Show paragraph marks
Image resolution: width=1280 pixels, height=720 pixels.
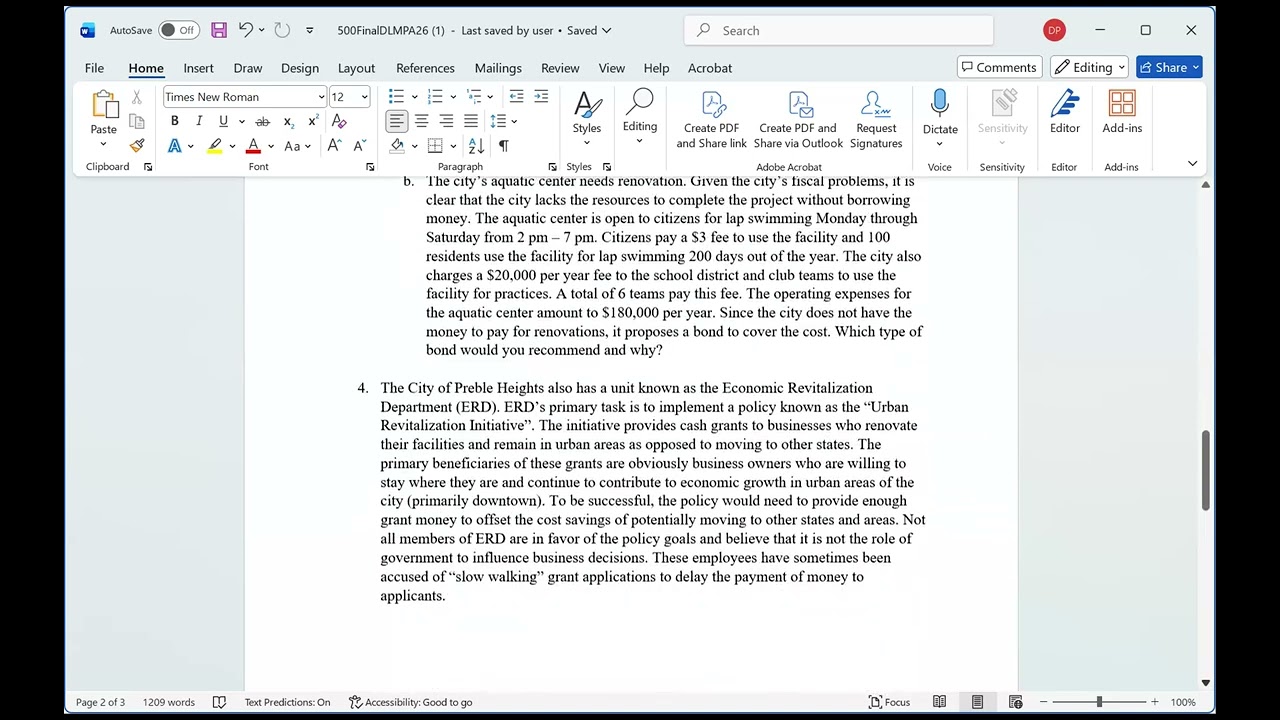coord(503,146)
